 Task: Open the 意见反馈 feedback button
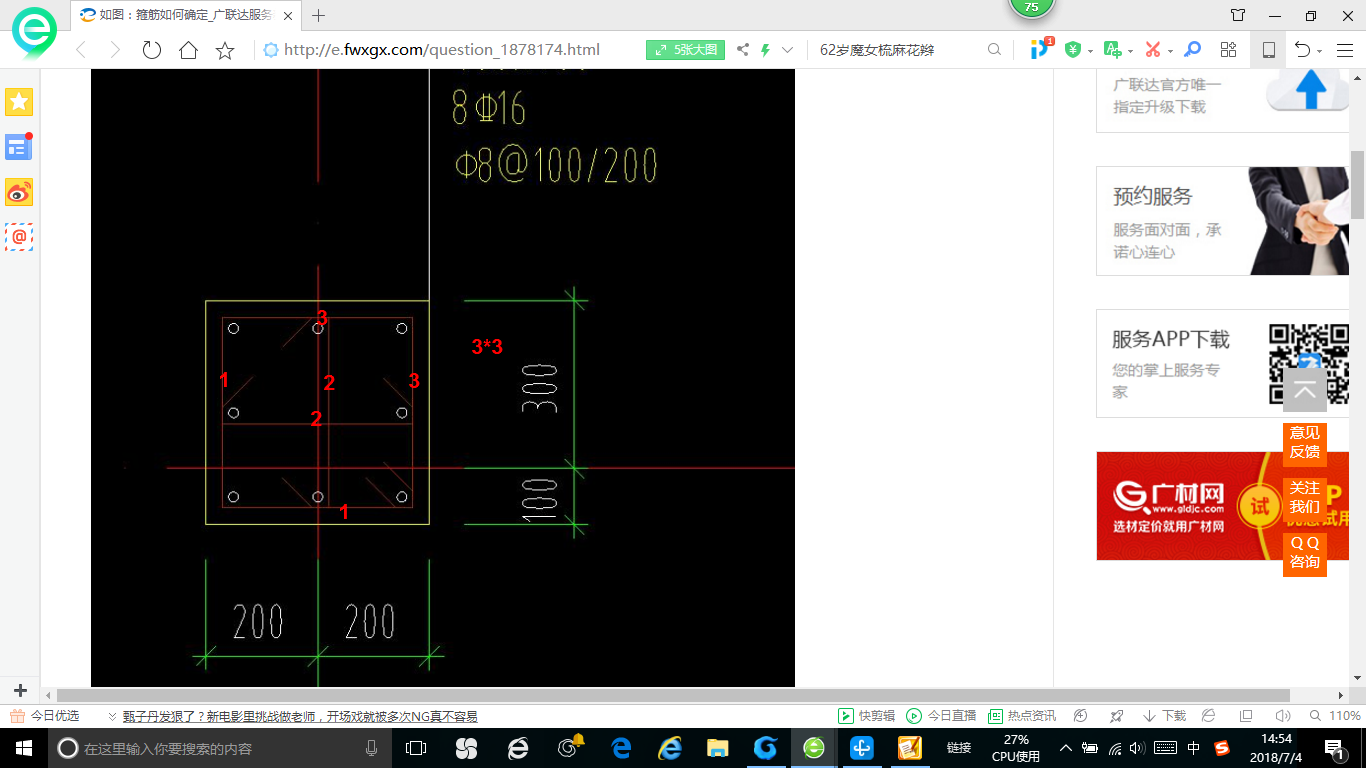[x=1304, y=443]
